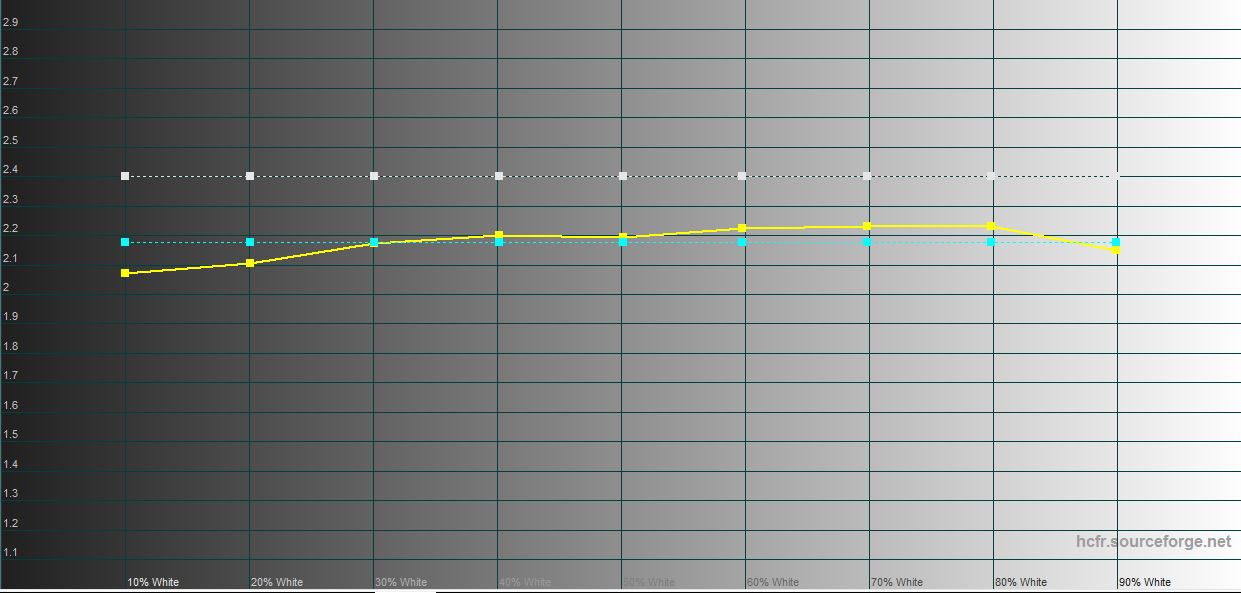1241x593 pixels.
Task: Select the "60% White" axis label
Action: coord(773,582)
